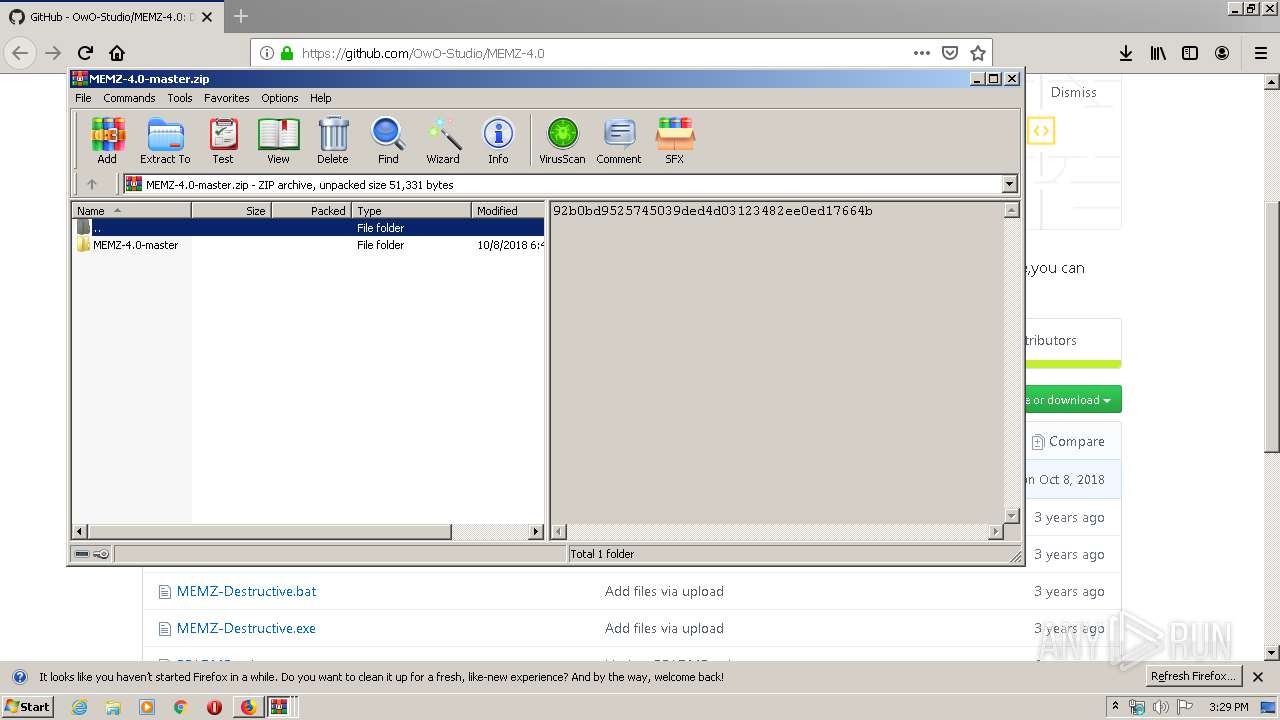Viewport: 1280px width, 720px height.
Task: Click the Comment toolbar icon
Action: coord(619,140)
